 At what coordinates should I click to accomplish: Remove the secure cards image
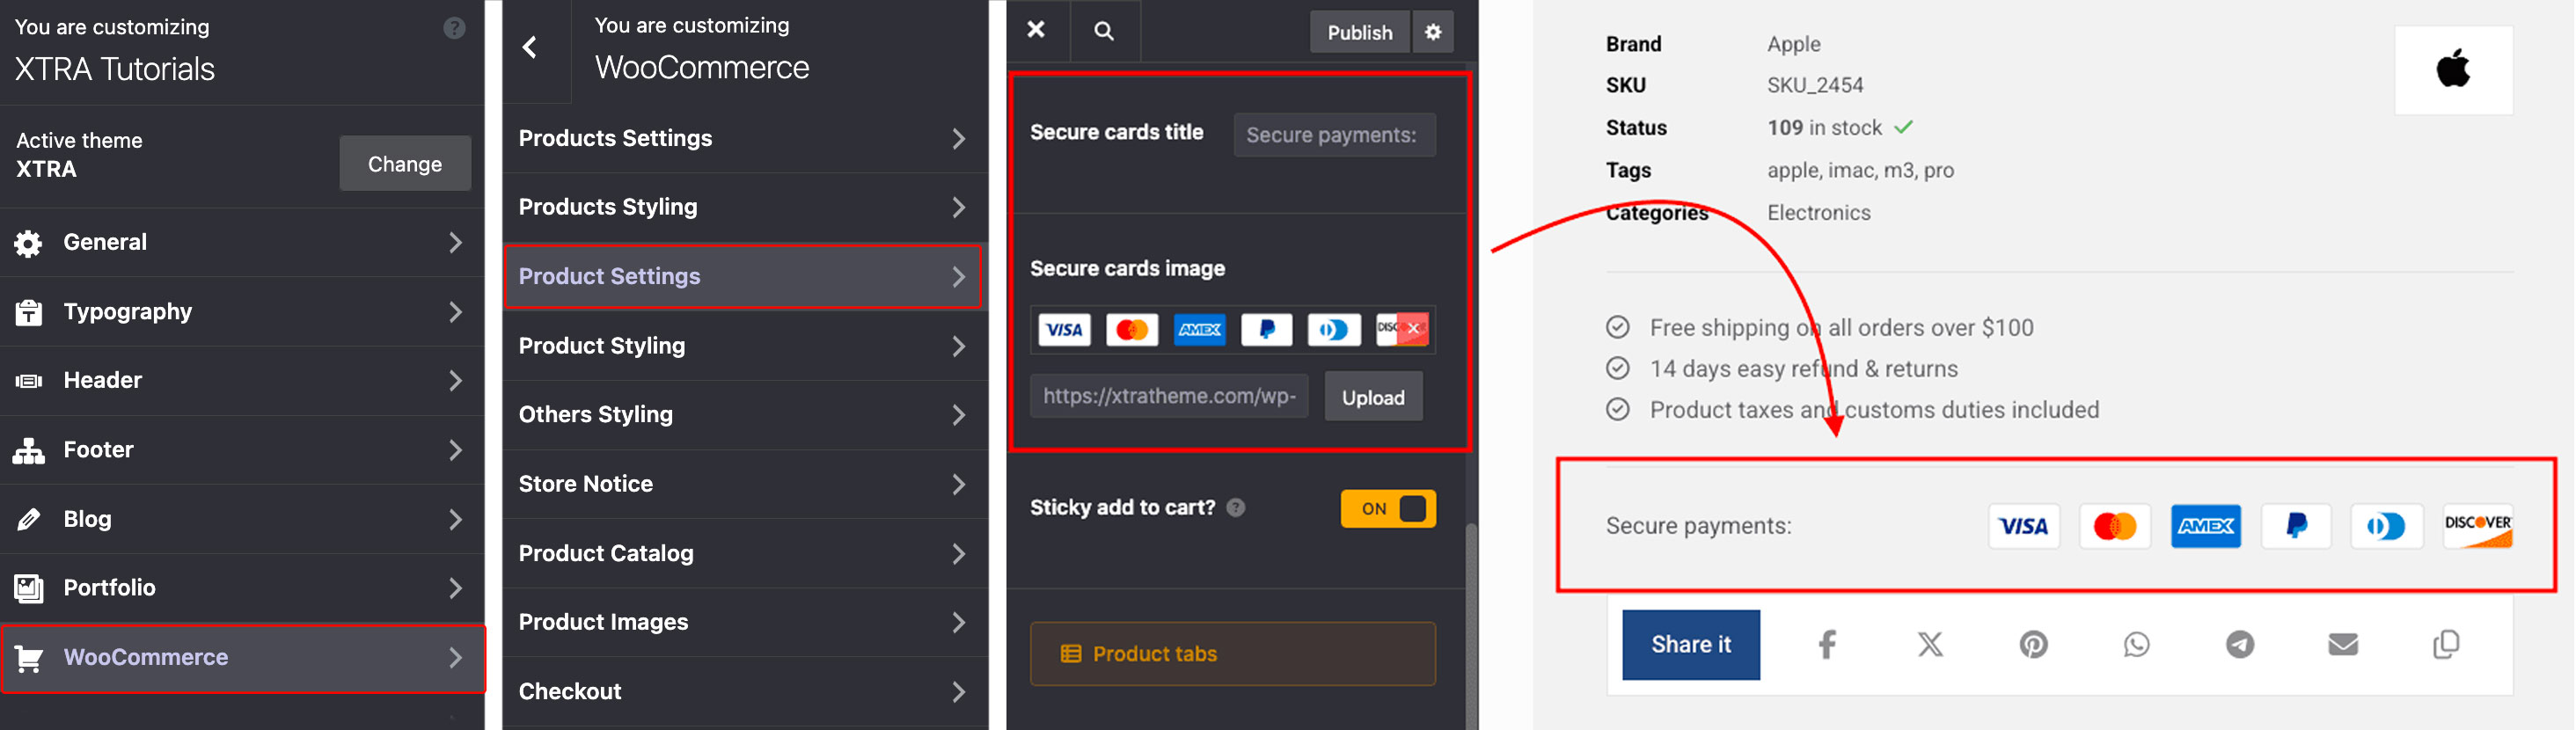coord(1413,328)
